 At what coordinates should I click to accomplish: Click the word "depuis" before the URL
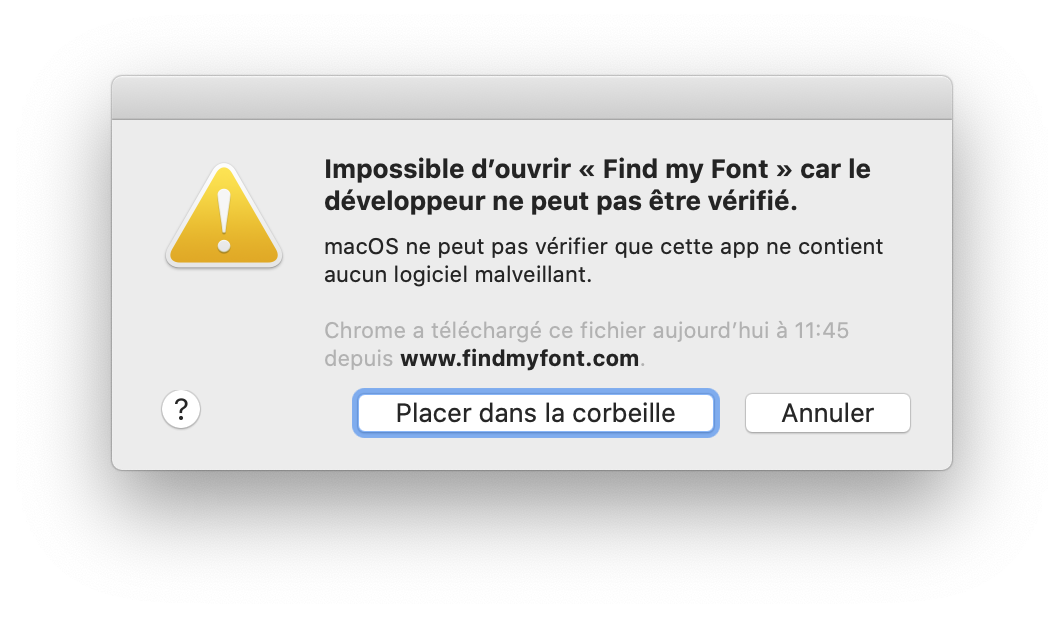pos(358,359)
